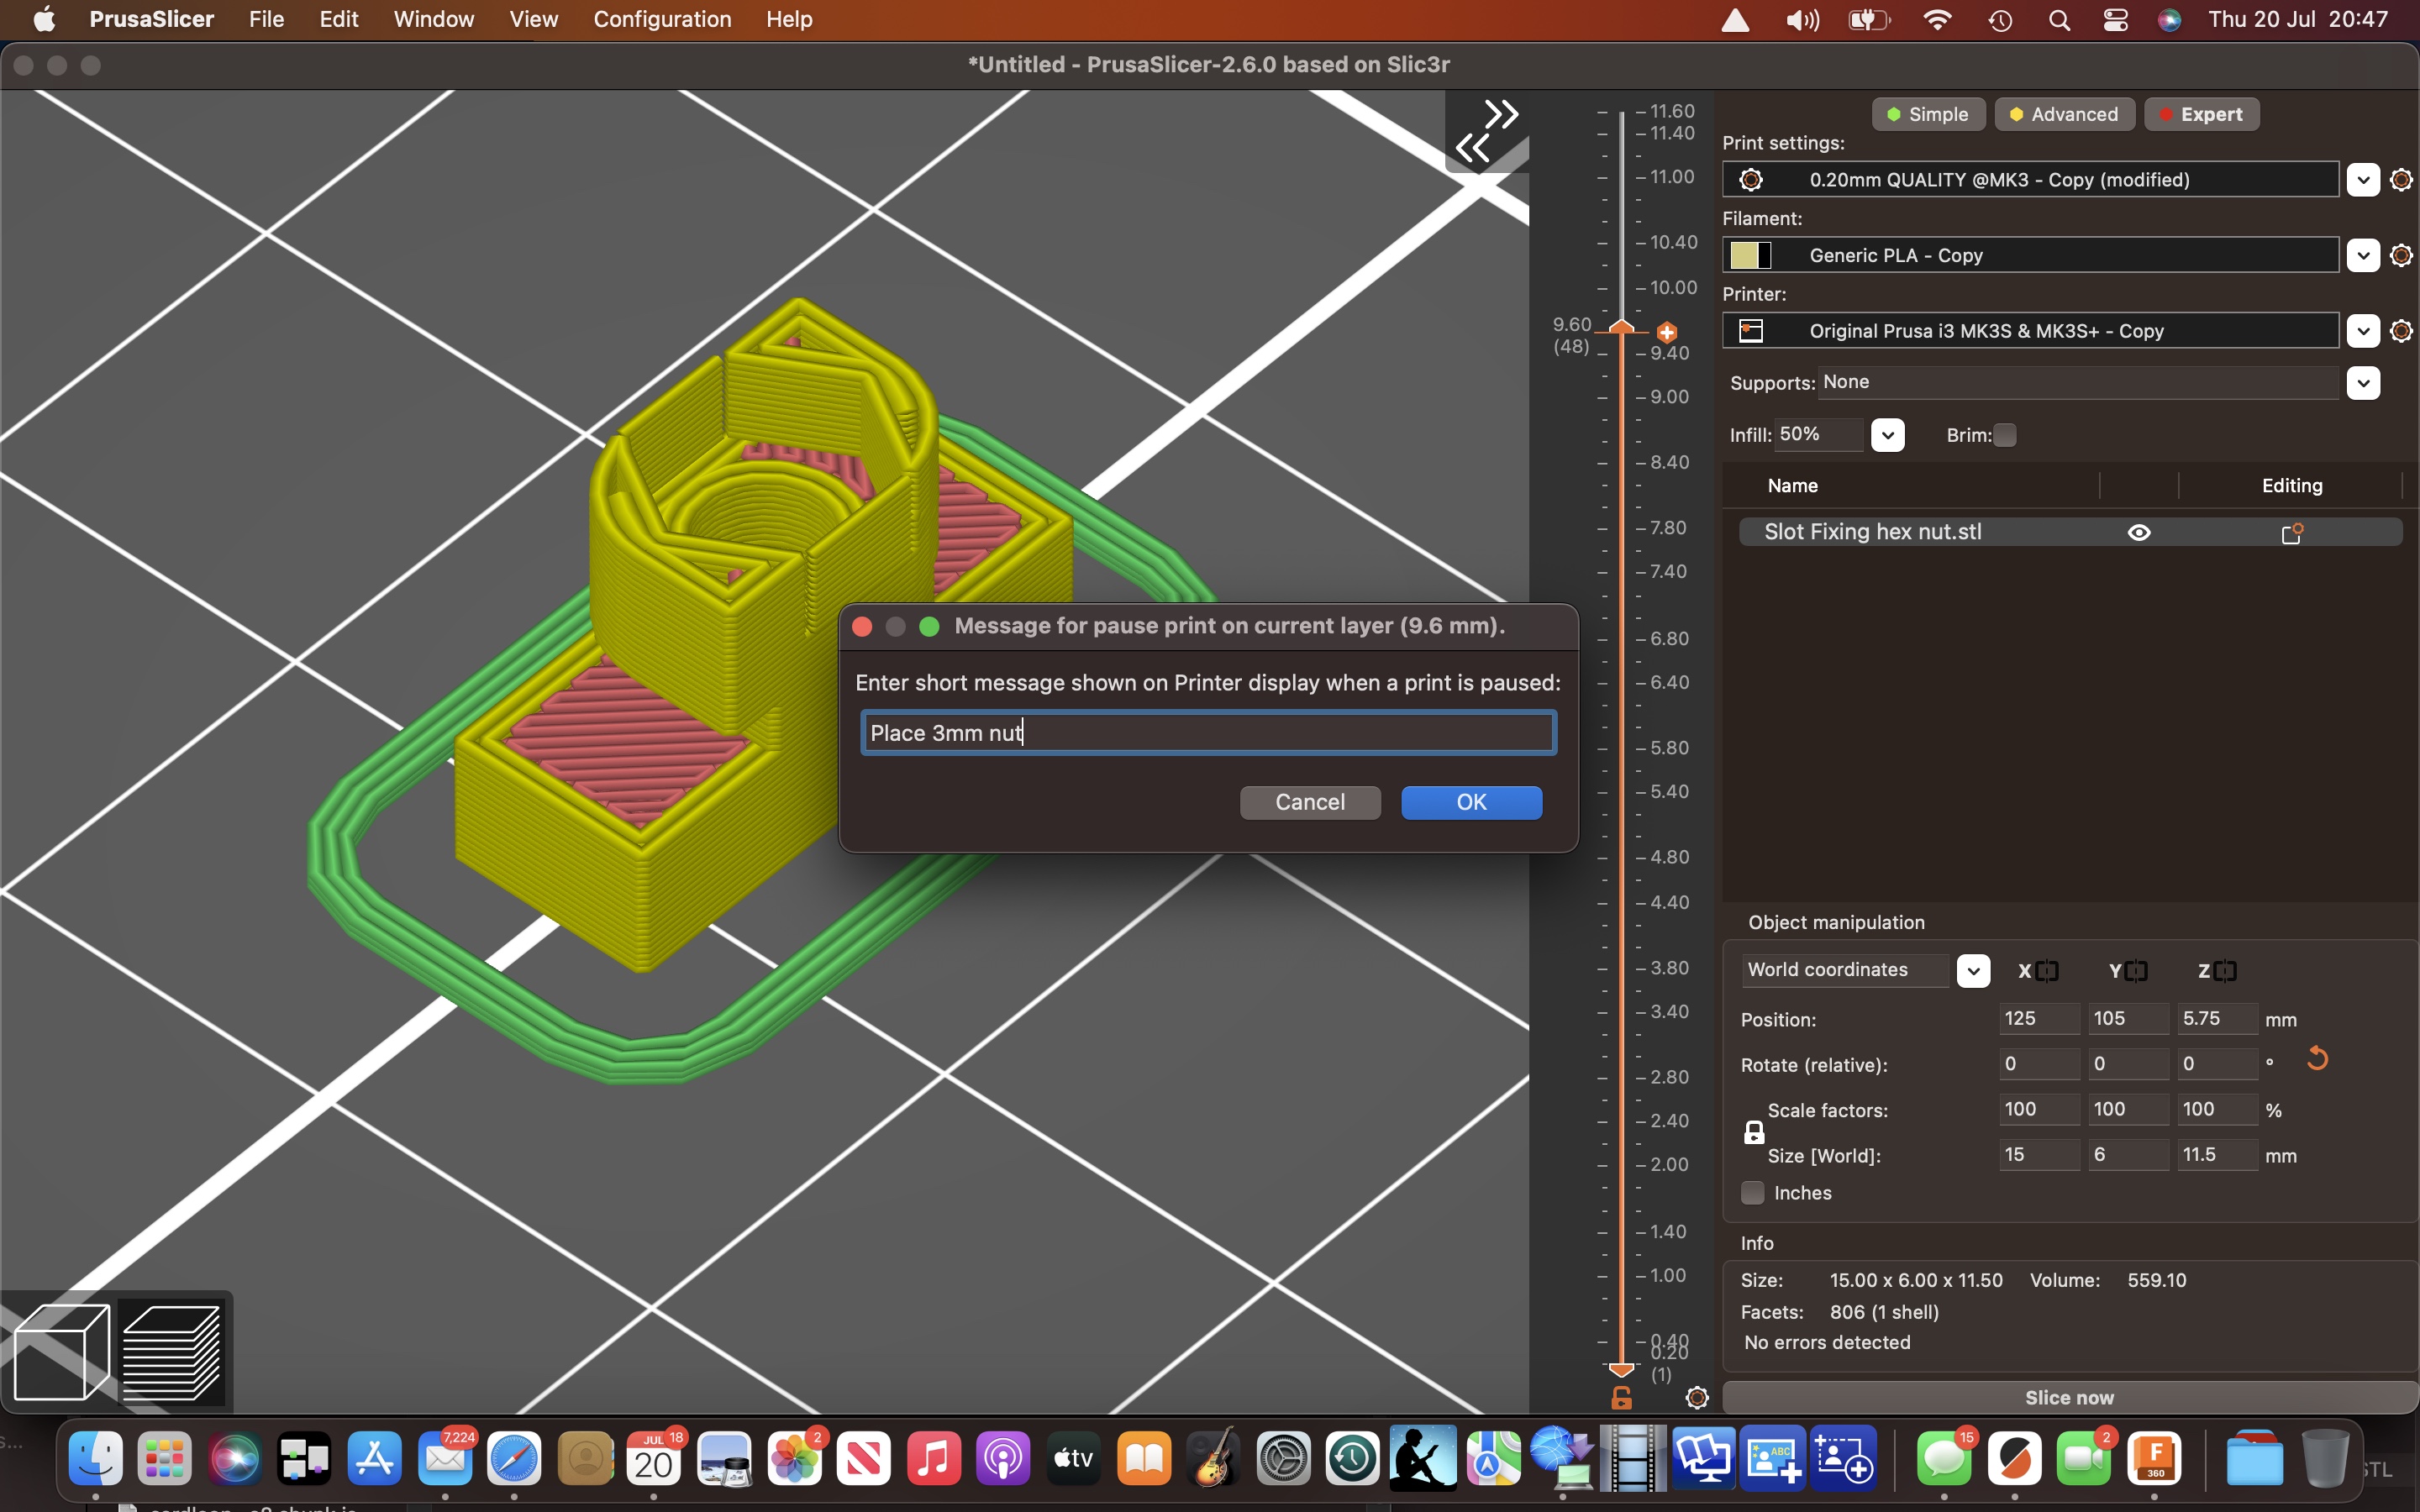
Task: Click the orange plus on layer slider
Action: 1666,332
